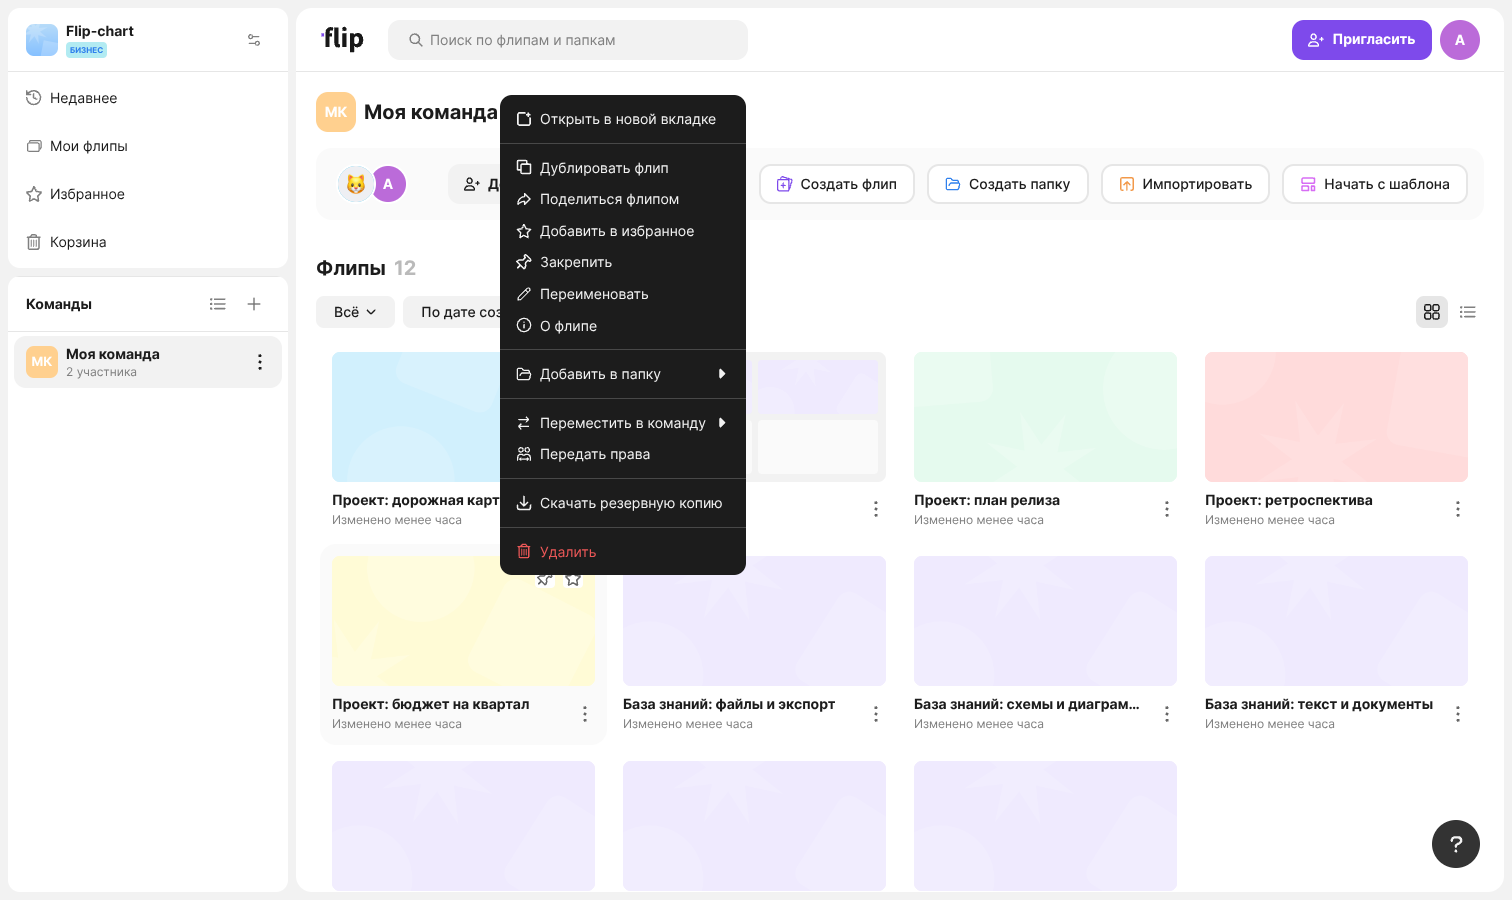Select Передать права menu item

point(623,454)
